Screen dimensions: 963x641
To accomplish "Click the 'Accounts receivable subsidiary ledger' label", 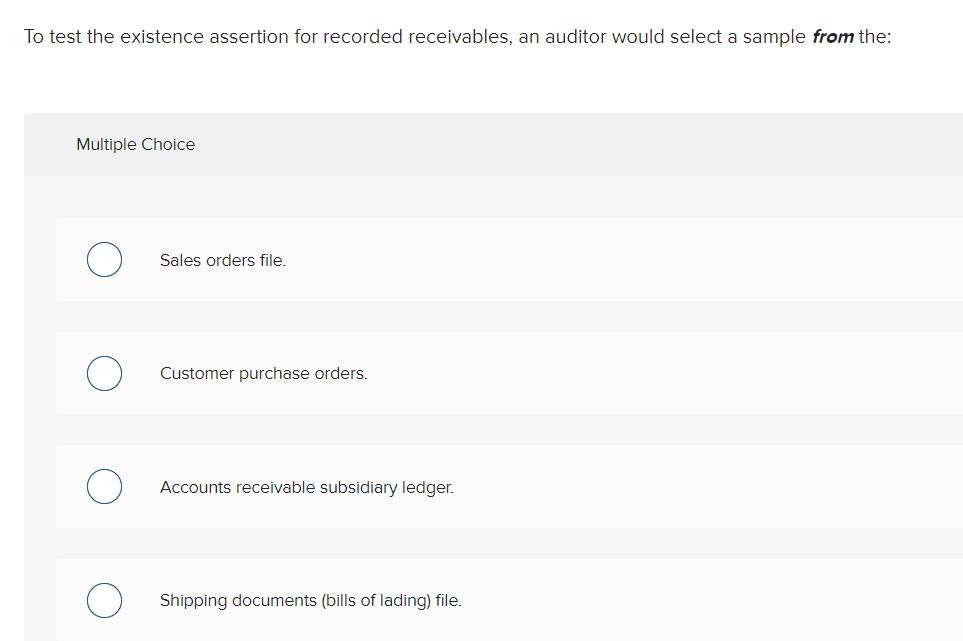I will coord(306,487).
